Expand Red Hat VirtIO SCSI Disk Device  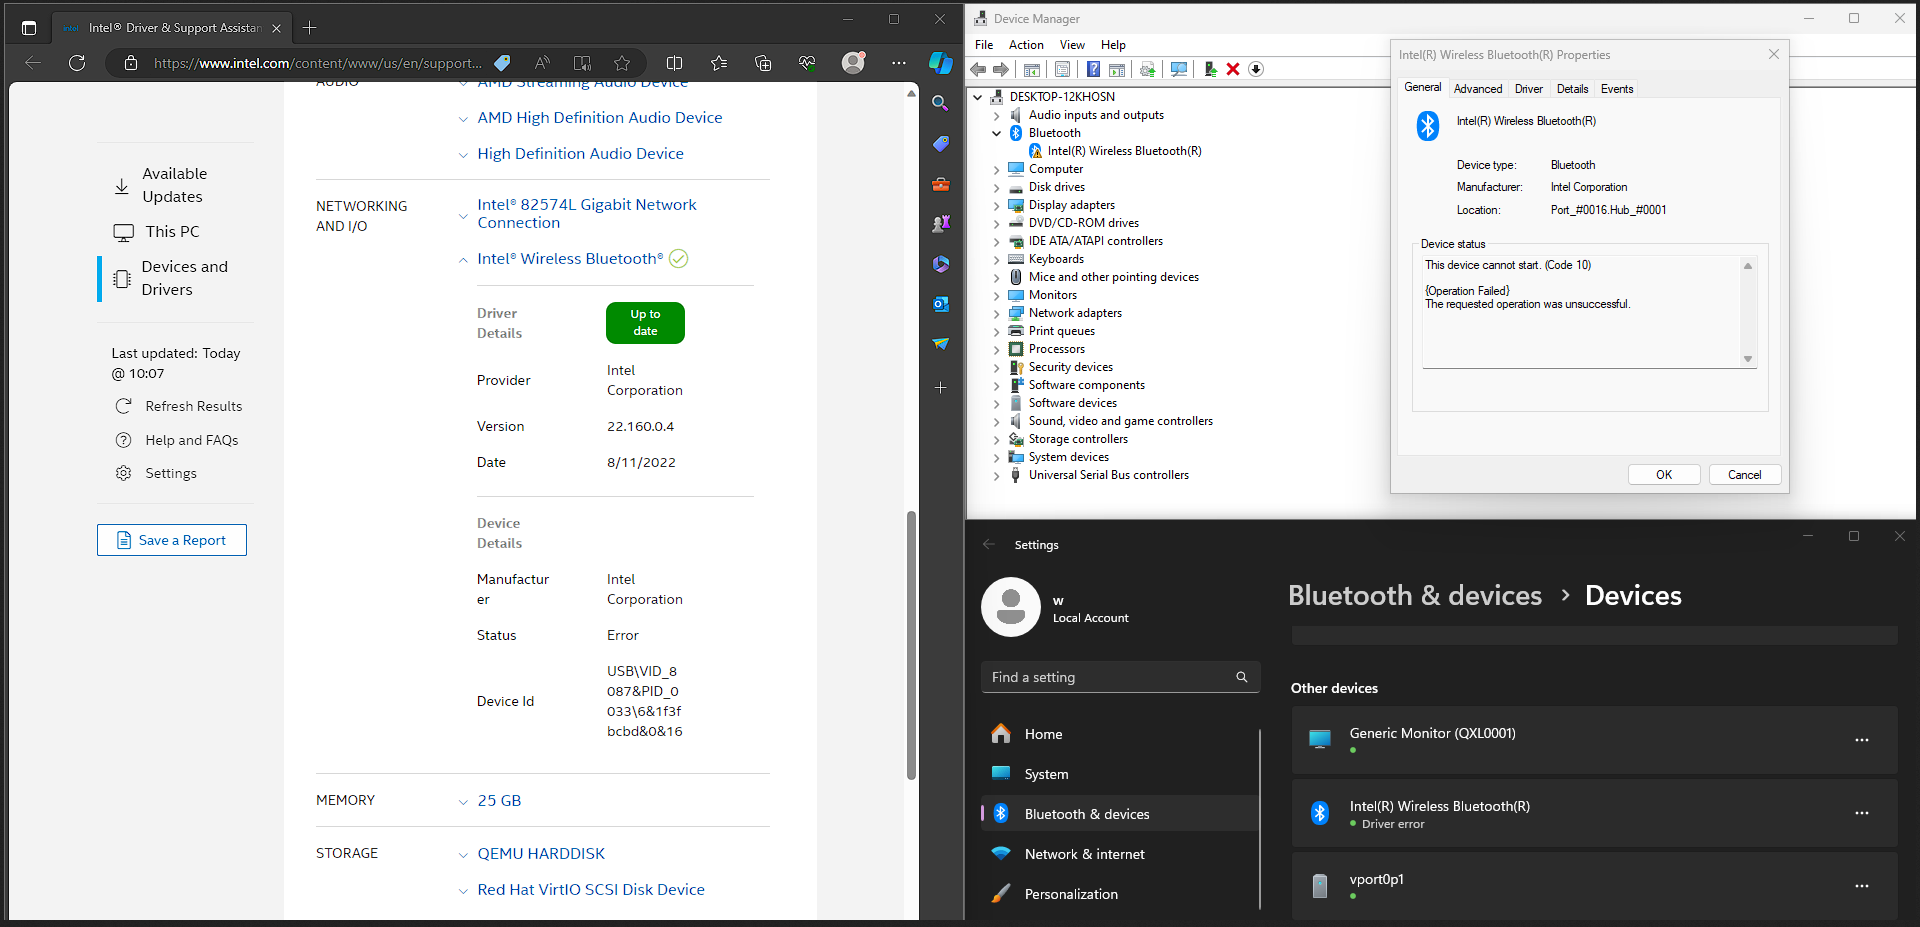click(x=463, y=891)
